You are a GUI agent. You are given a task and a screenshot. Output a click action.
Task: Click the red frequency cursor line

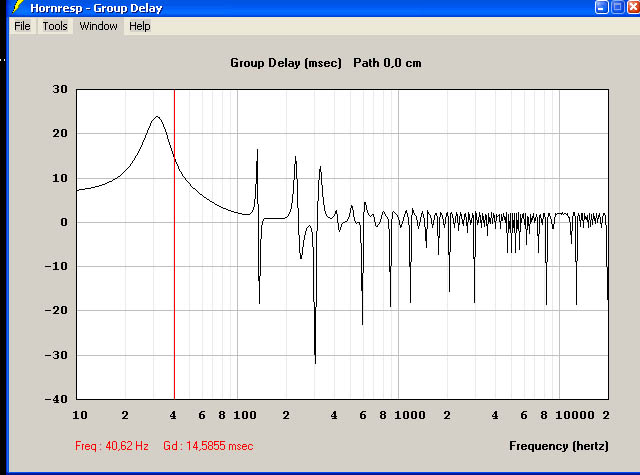174,244
